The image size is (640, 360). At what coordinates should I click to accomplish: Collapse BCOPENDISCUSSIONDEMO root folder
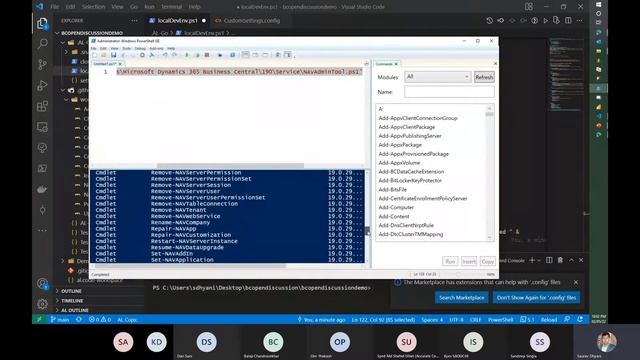[91, 33]
